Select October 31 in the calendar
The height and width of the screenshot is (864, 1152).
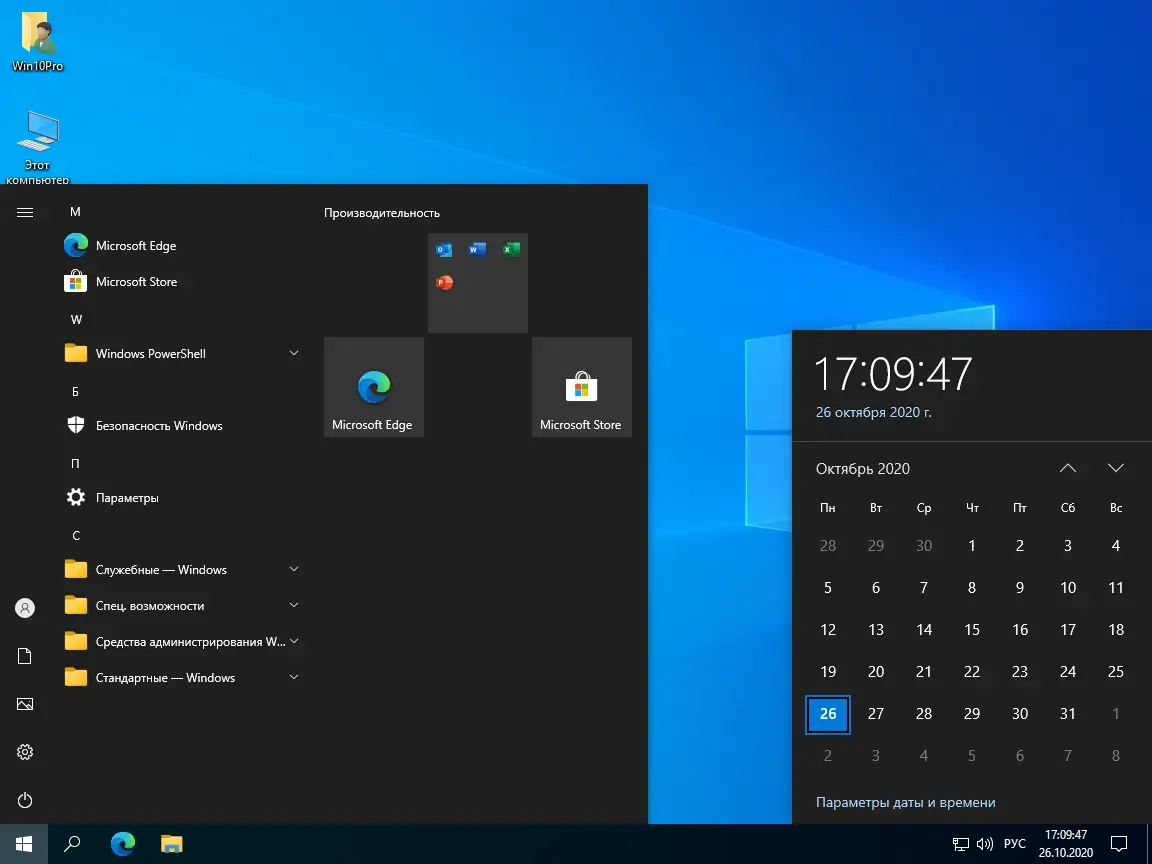pos(1067,713)
